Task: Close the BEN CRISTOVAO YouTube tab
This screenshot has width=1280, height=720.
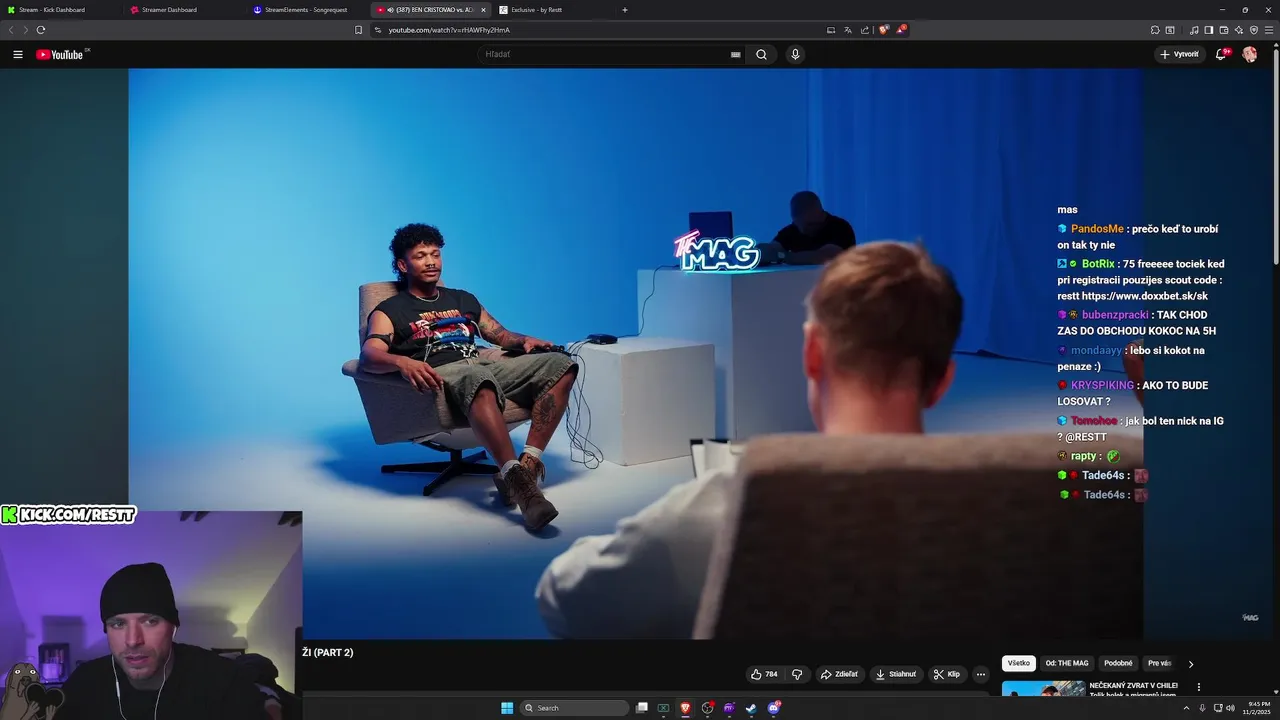Action: 483,10
